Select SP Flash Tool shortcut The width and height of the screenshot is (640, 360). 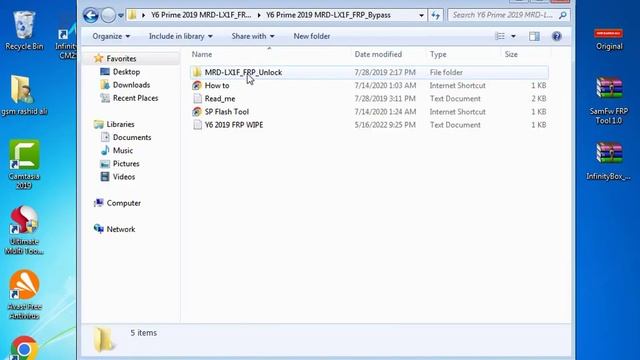point(227,111)
